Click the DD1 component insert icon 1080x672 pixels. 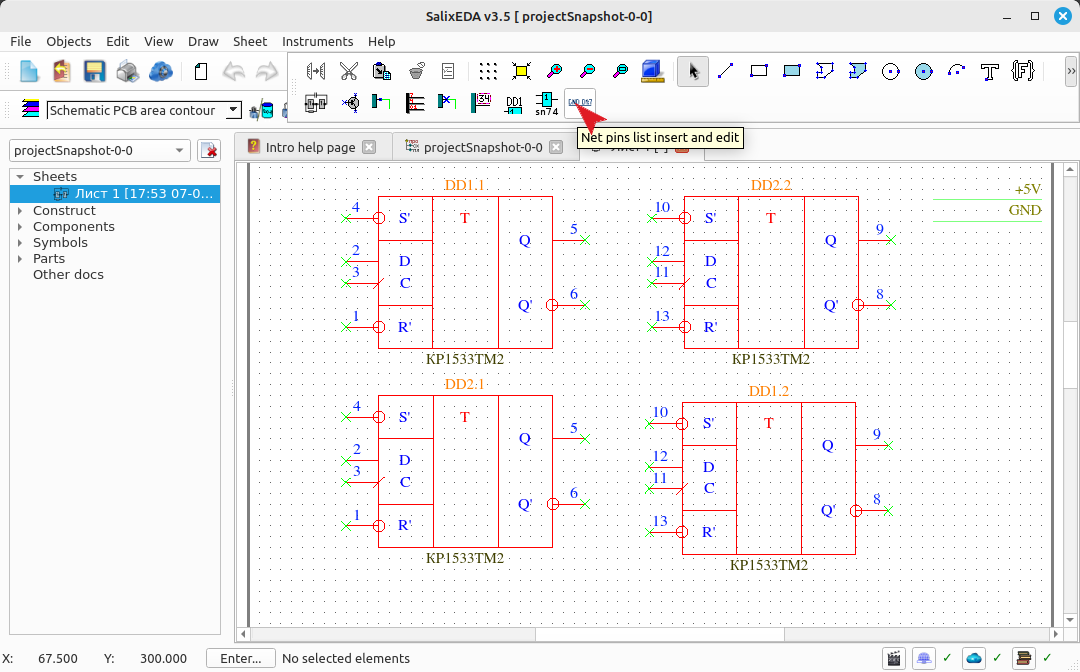514,103
